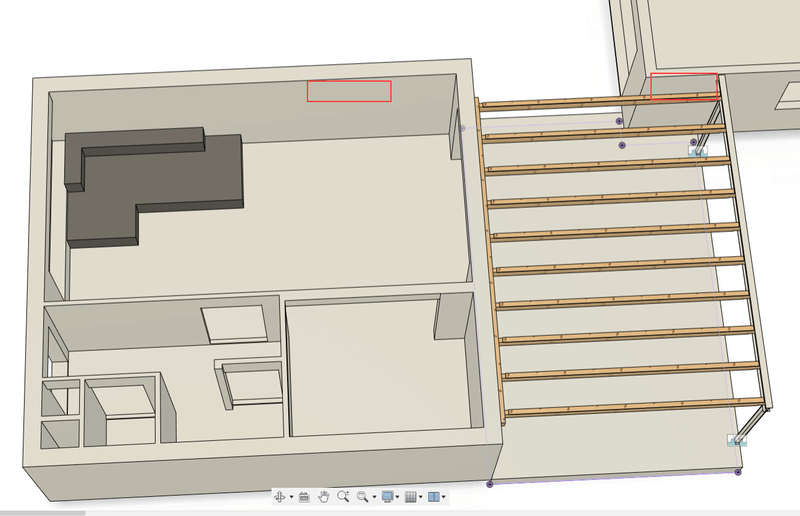
Task: Click the Look At tool icon
Action: [304, 497]
